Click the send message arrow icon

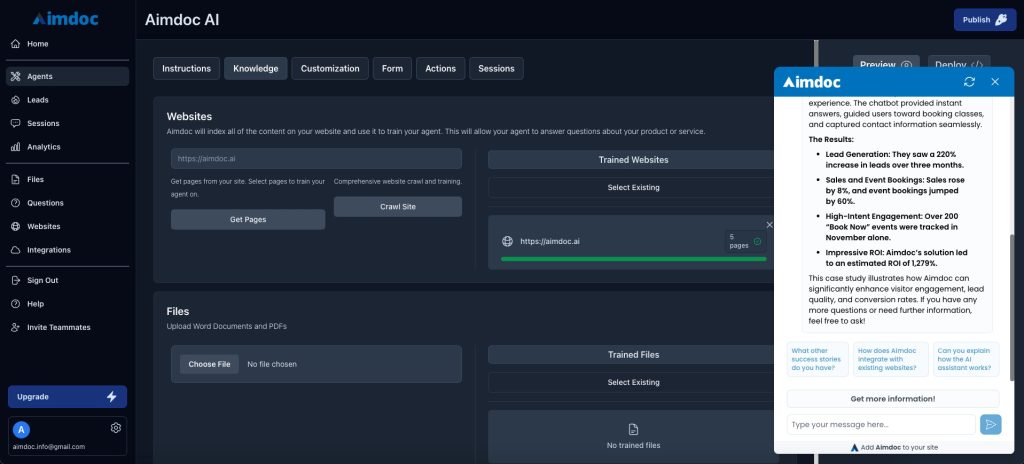990,425
